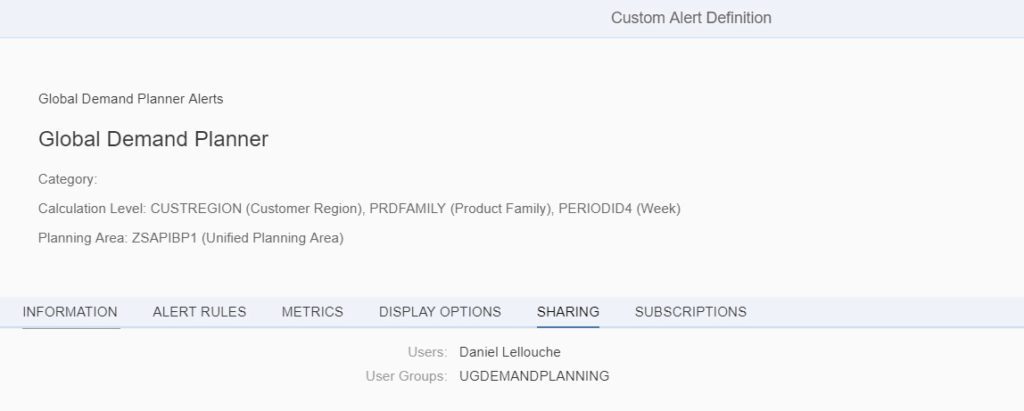
Task: Click the CUSTREGION (Customer Region) value
Action: pos(255,209)
